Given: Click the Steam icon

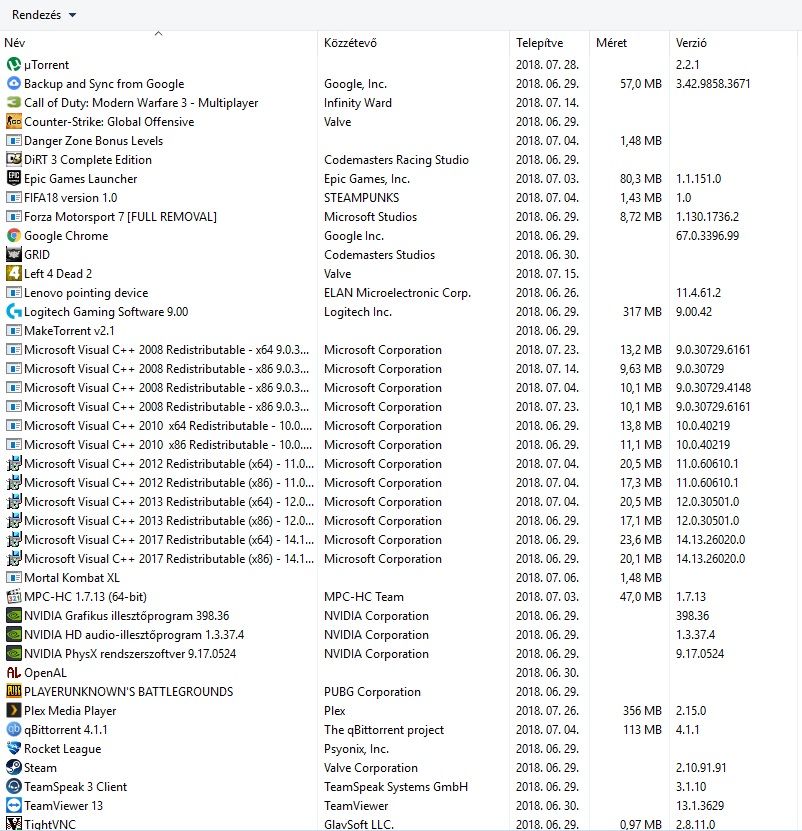Looking at the screenshot, I should 14,768.
